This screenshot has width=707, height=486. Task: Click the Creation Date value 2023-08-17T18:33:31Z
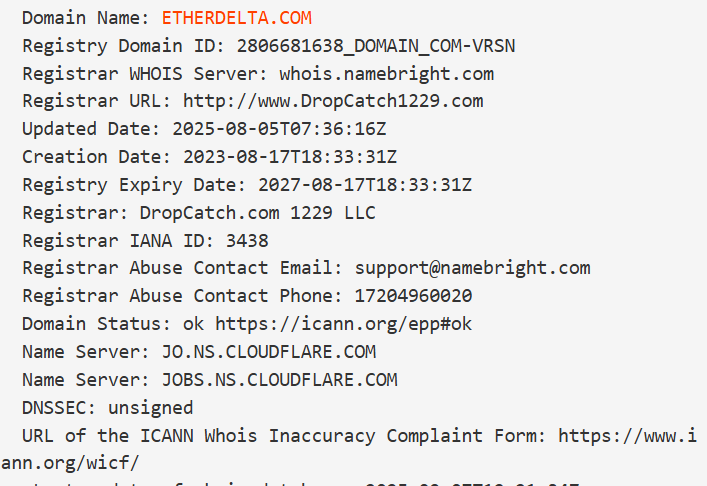tap(290, 157)
